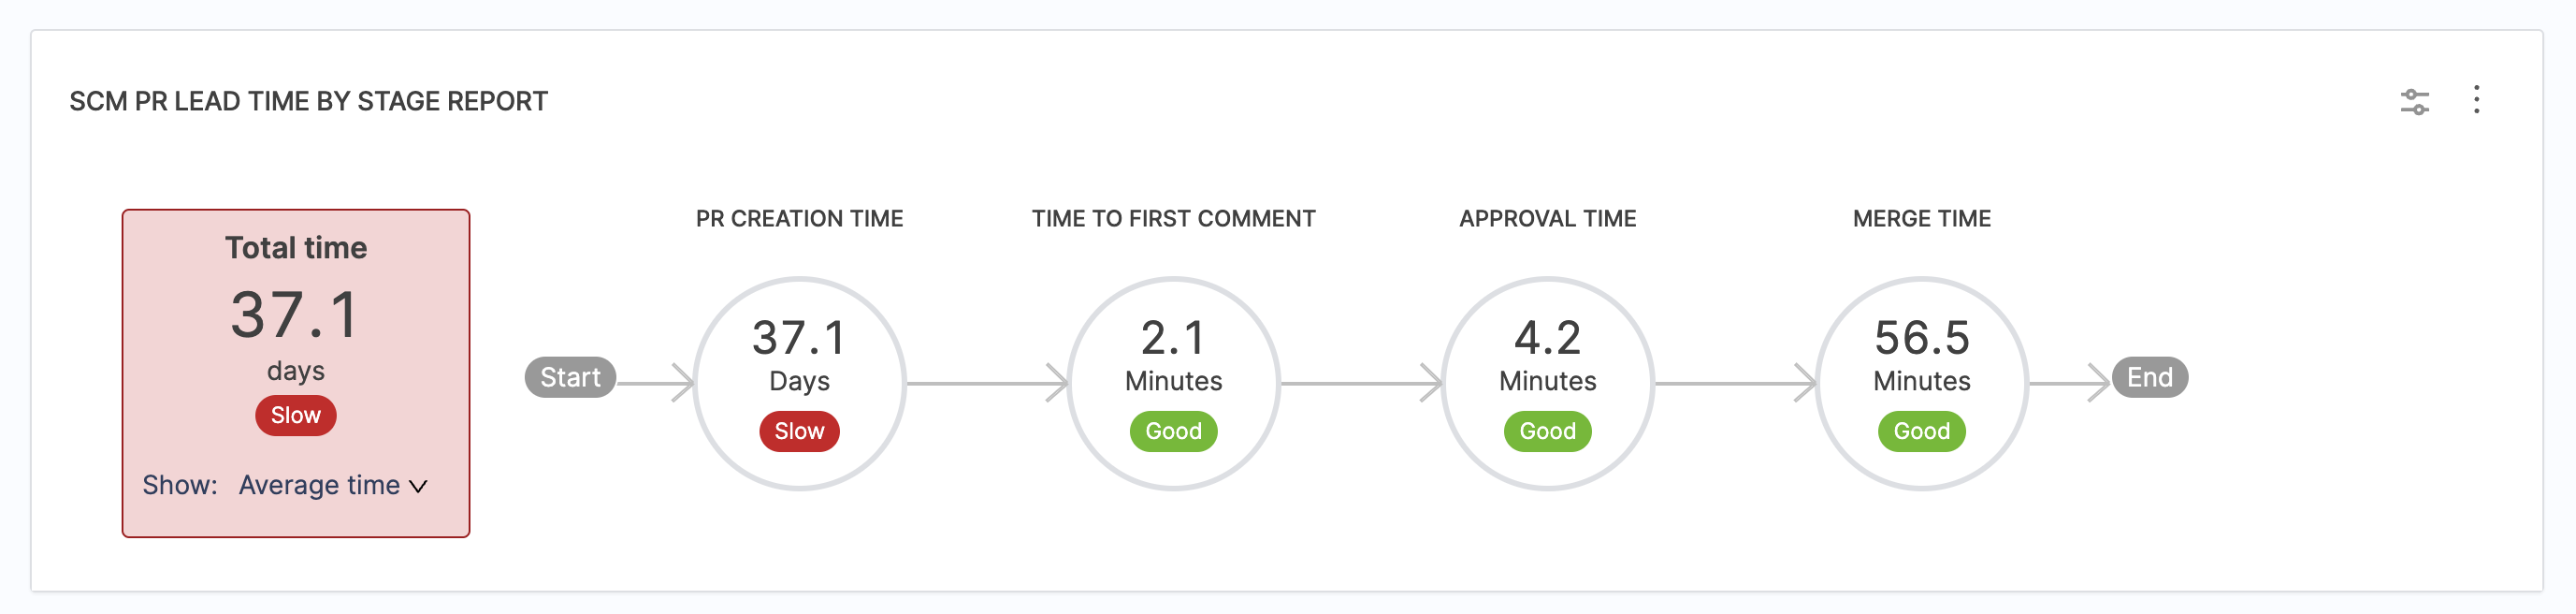
Task: Click the TIME TO FIRST COMMENT label
Action: point(1173,219)
